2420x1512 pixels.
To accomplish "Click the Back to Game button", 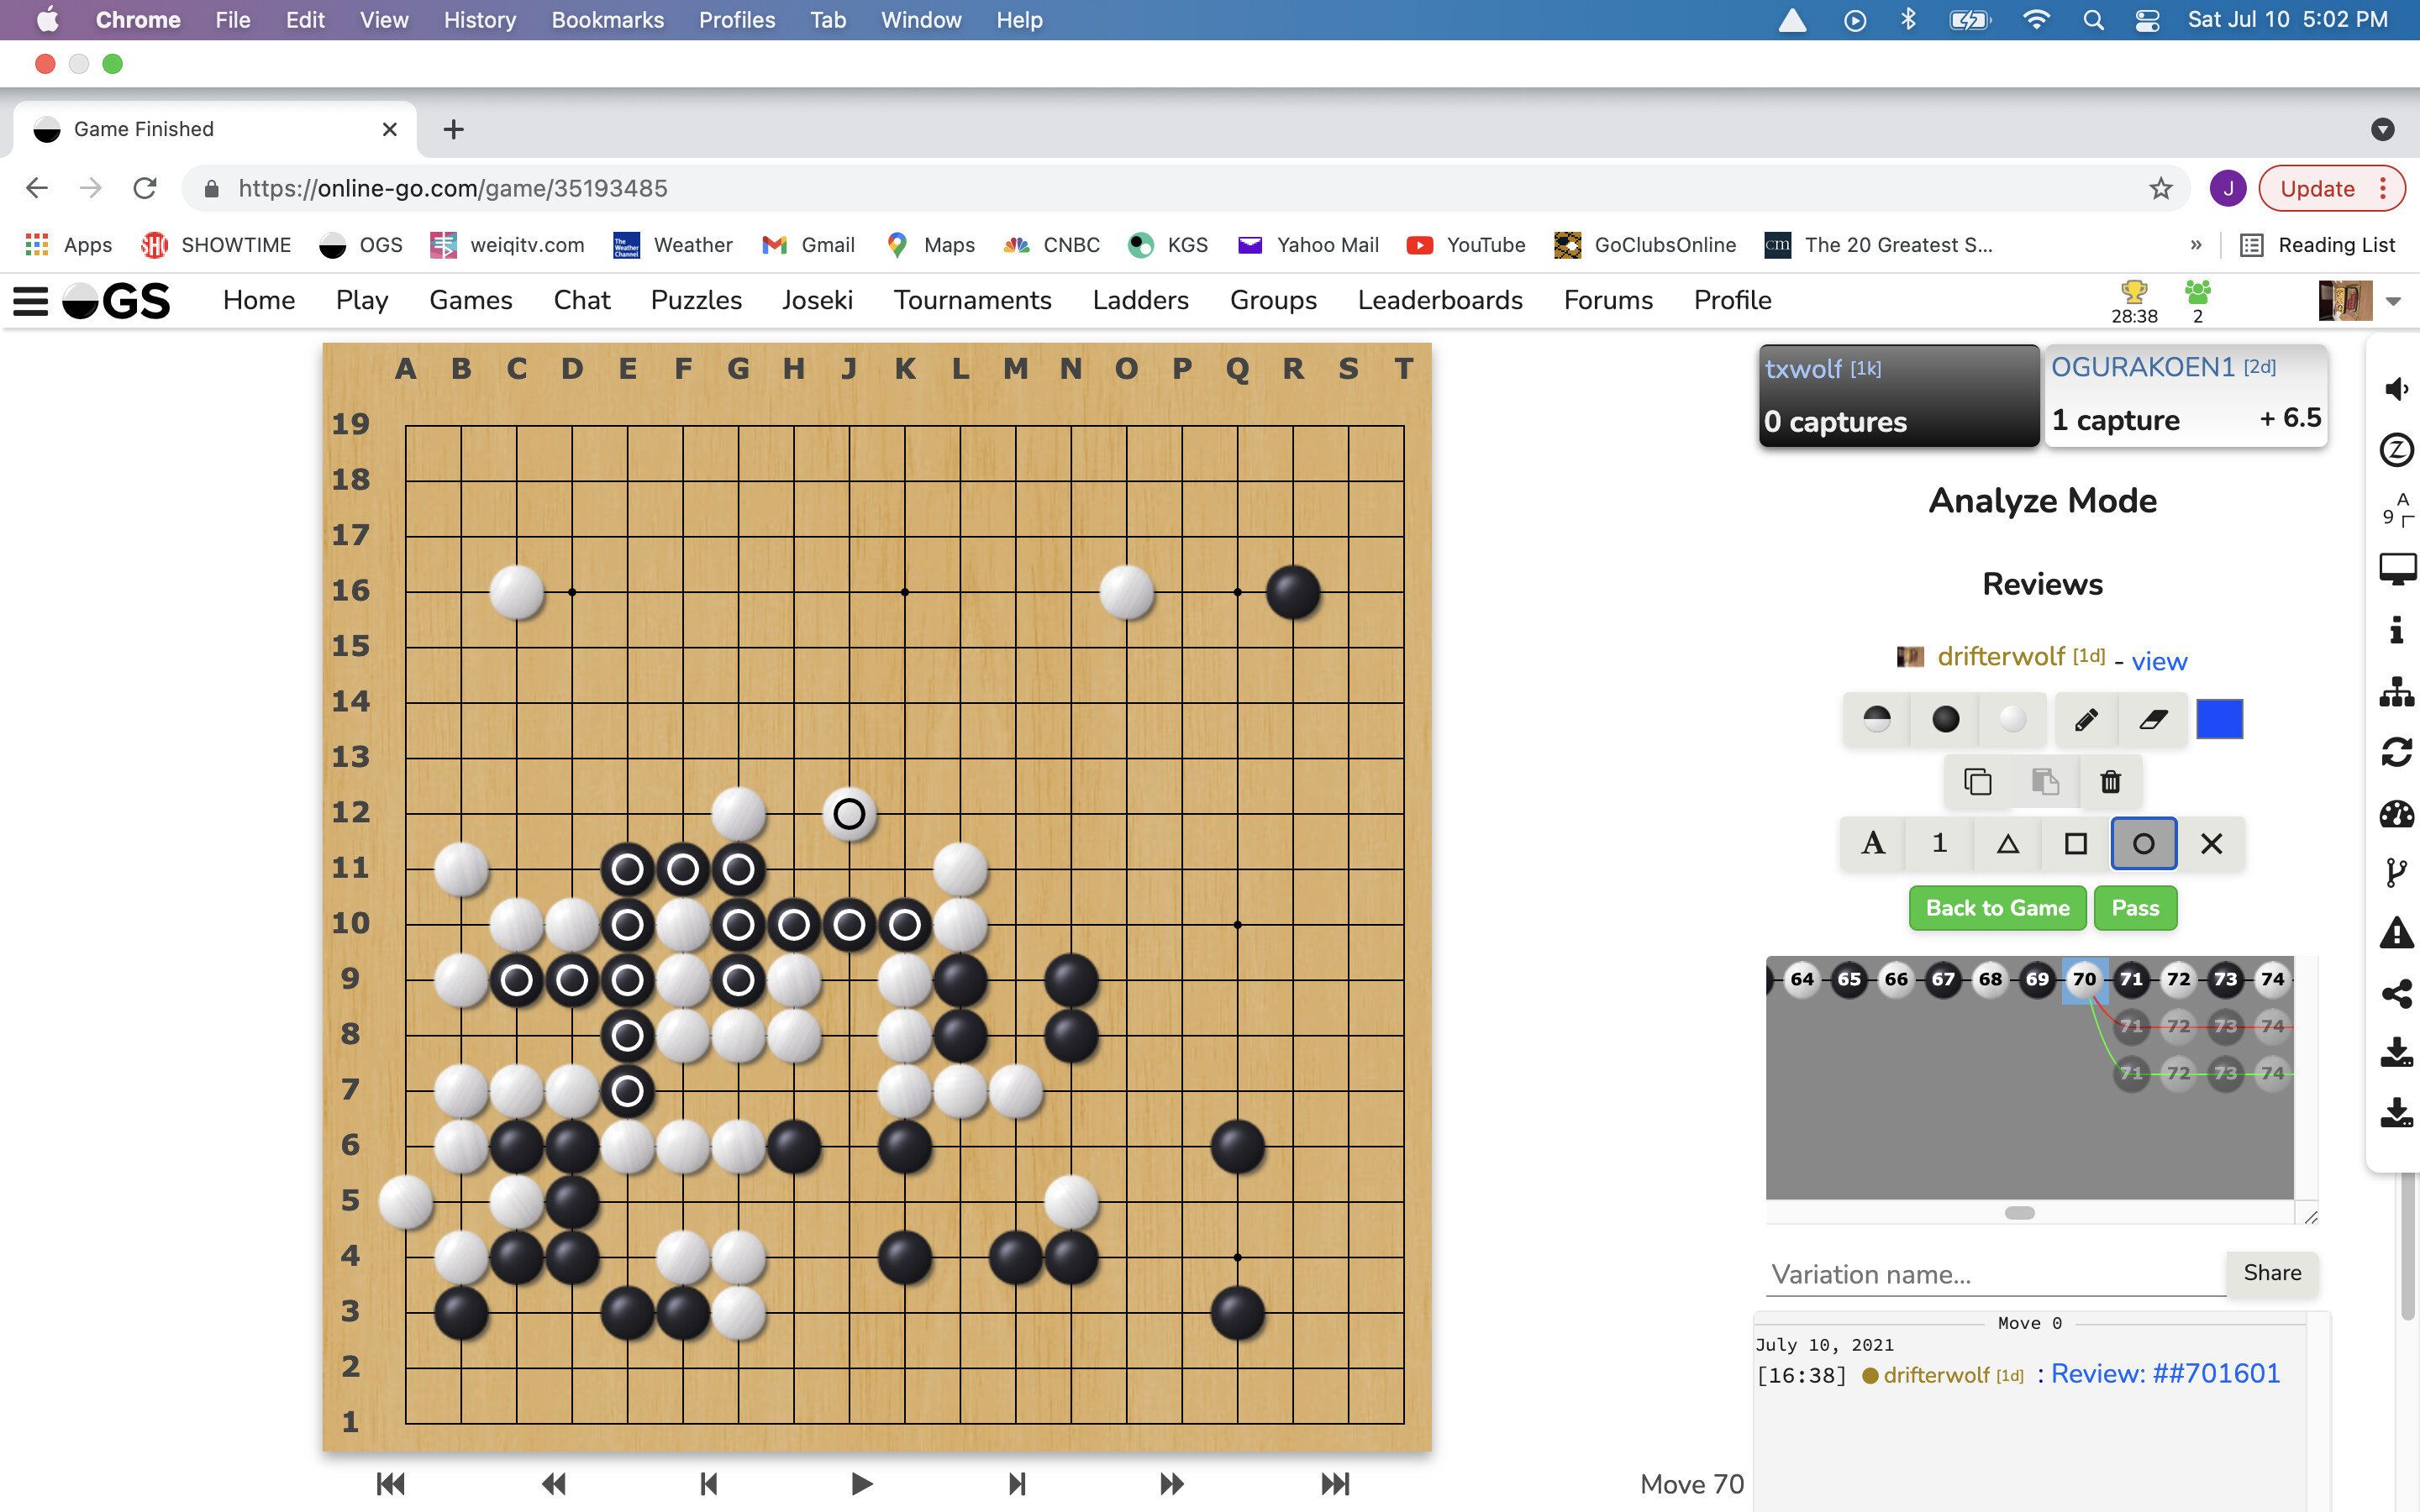I will click(1997, 908).
